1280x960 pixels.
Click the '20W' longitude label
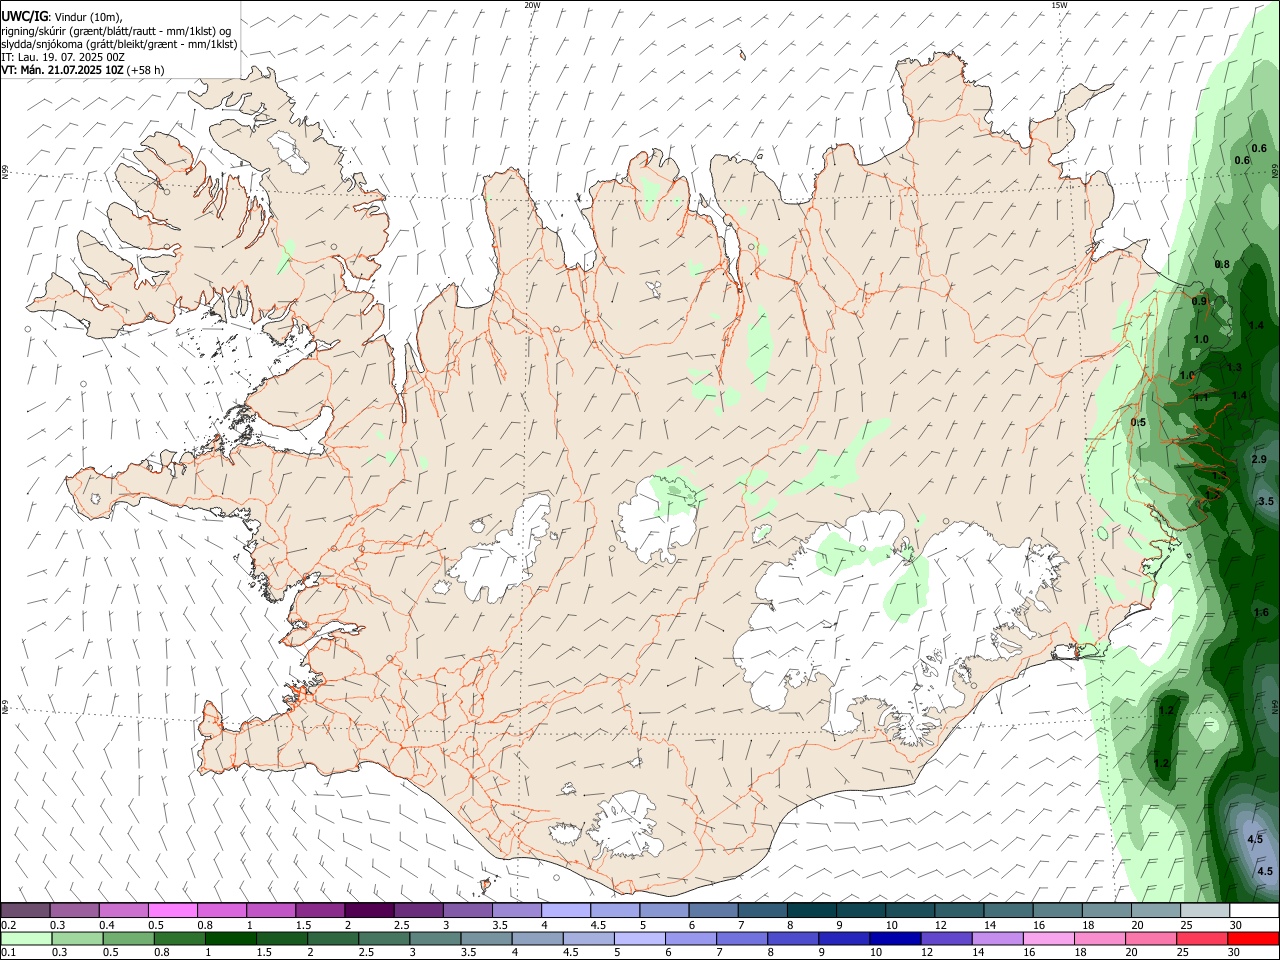pos(532,5)
